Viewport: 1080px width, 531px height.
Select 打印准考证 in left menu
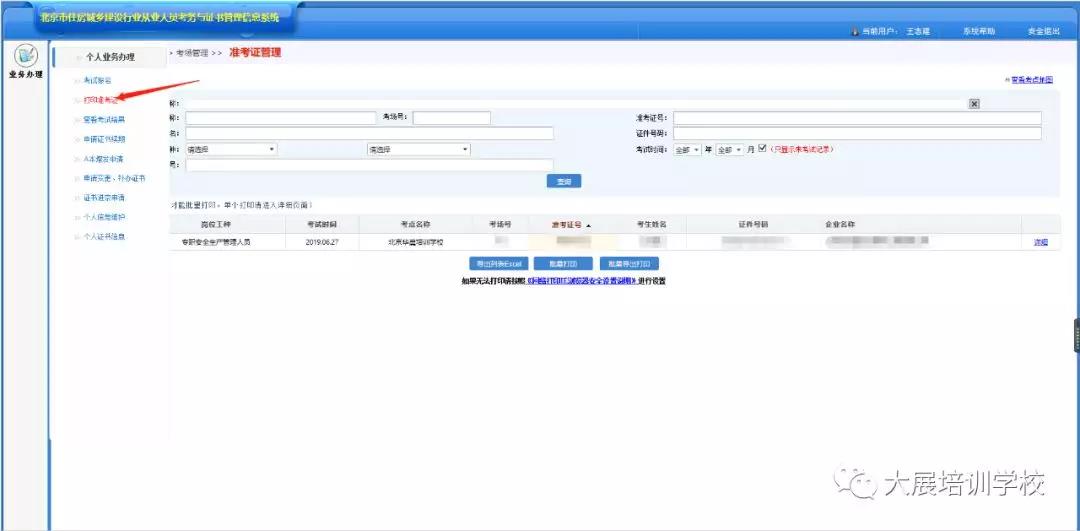pos(100,100)
